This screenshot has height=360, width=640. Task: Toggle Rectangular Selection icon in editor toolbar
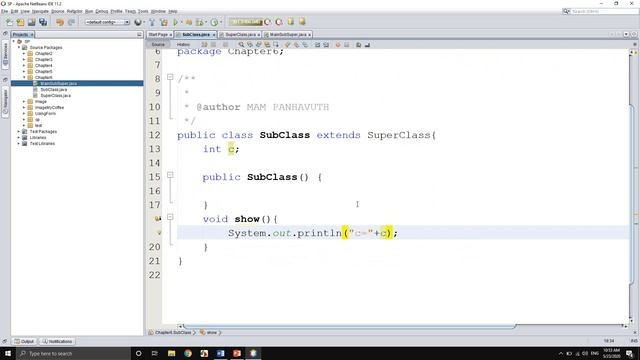point(276,44)
